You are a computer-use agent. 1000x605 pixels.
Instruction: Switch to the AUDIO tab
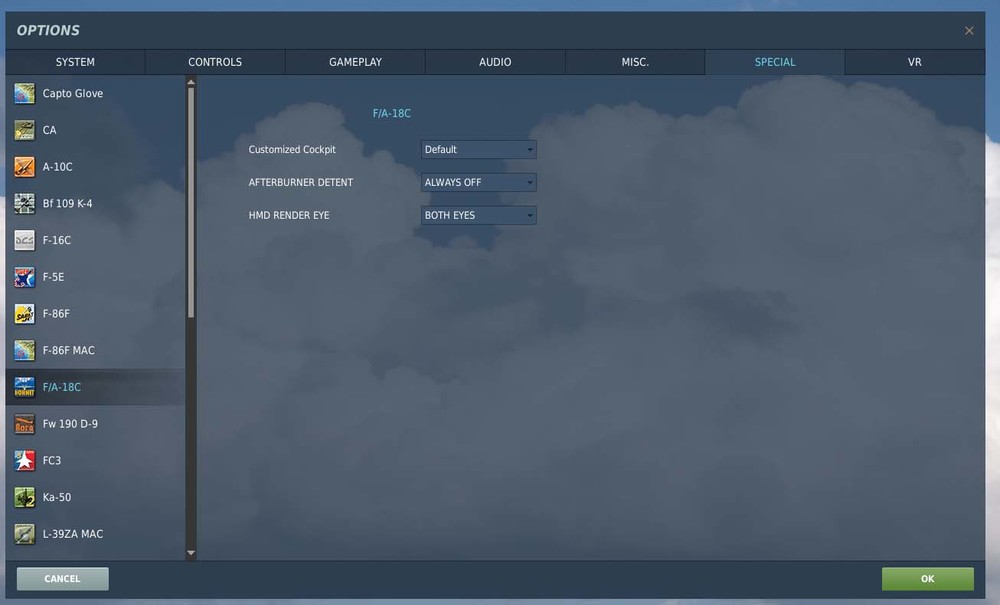pyautogui.click(x=495, y=62)
